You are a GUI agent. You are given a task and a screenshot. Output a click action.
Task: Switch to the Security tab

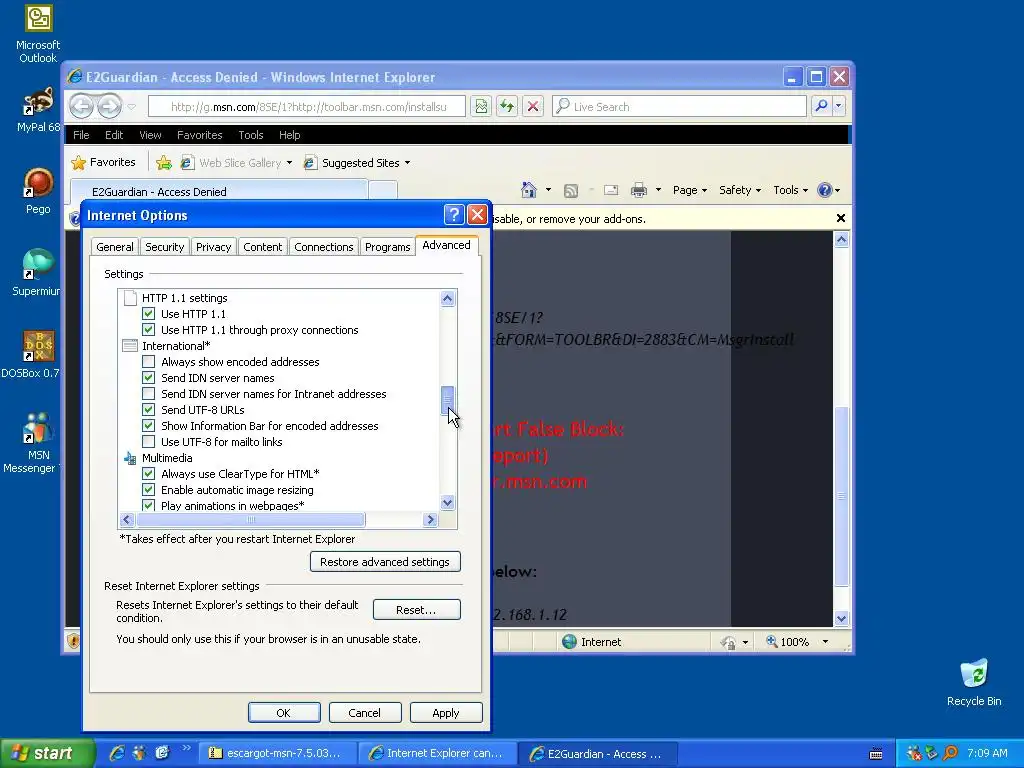click(165, 247)
